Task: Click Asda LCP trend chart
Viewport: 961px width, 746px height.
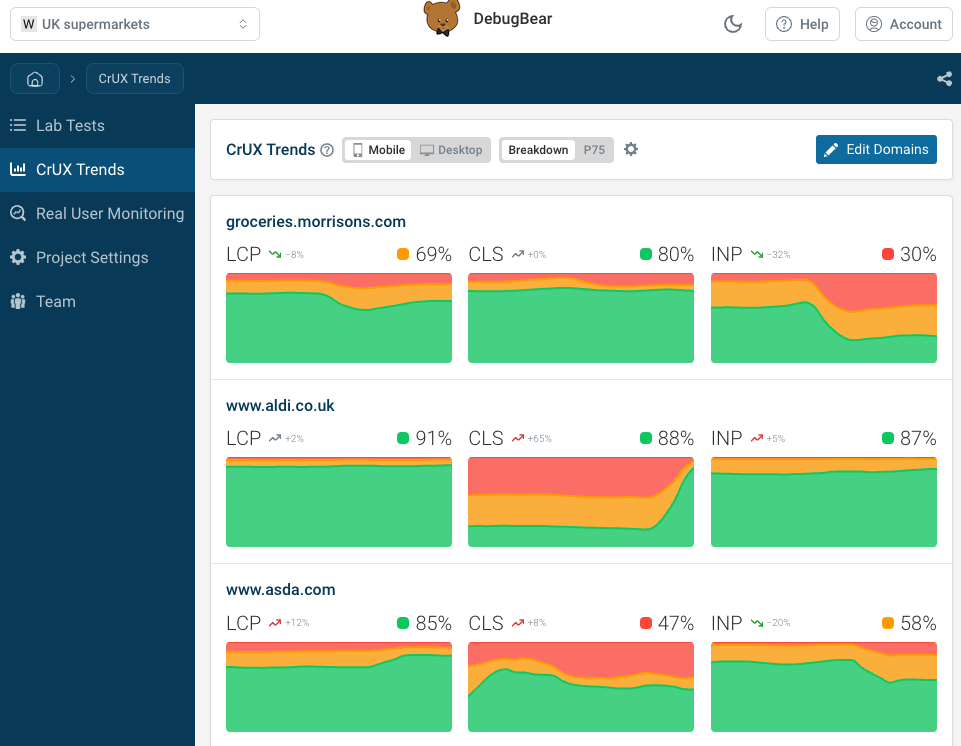Action: point(339,687)
